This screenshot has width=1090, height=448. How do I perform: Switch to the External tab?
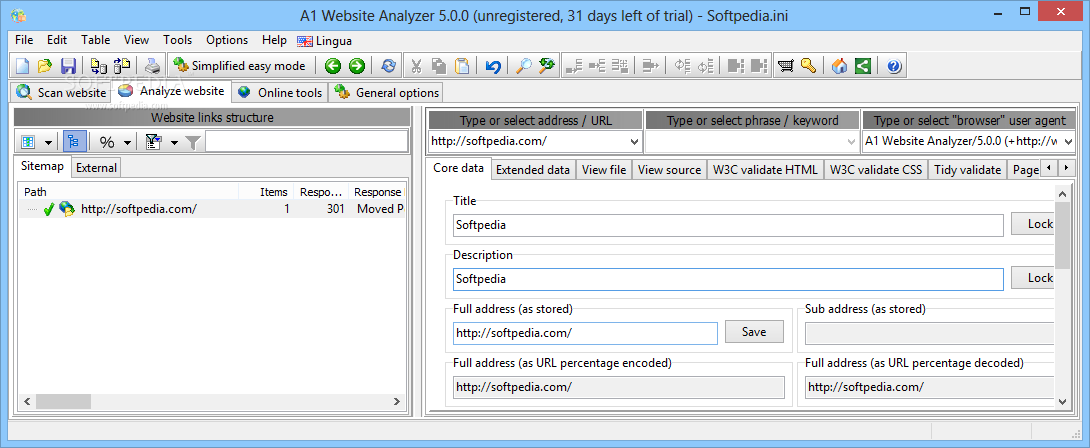point(96,168)
